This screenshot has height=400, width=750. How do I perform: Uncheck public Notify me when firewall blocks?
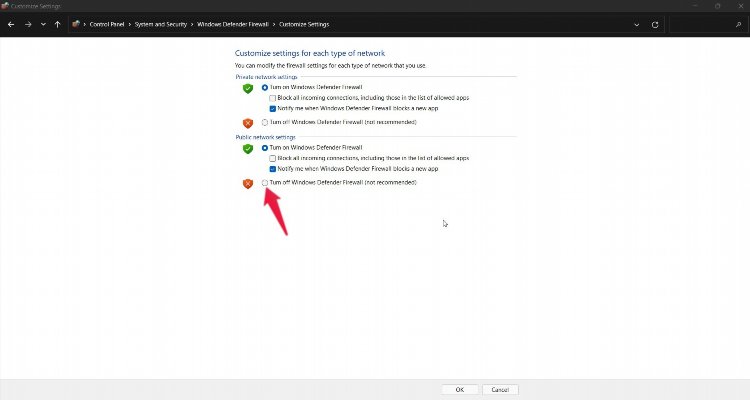pyautogui.click(x=272, y=169)
